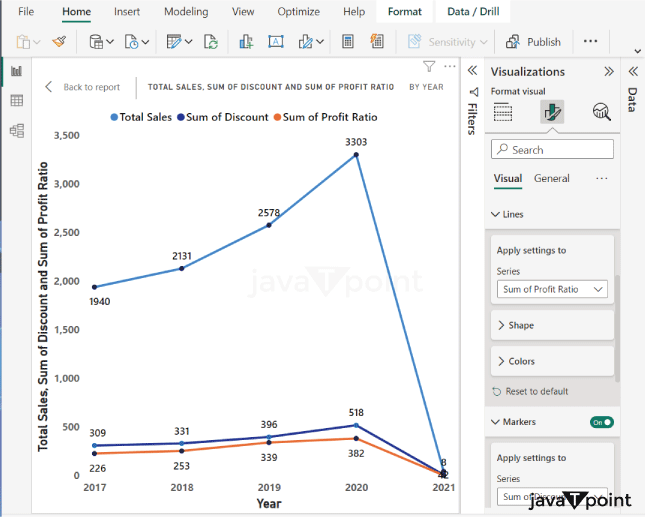The width and height of the screenshot is (645, 517).
Task: Open the Optimize ribbon tab
Action: pos(298,12)
